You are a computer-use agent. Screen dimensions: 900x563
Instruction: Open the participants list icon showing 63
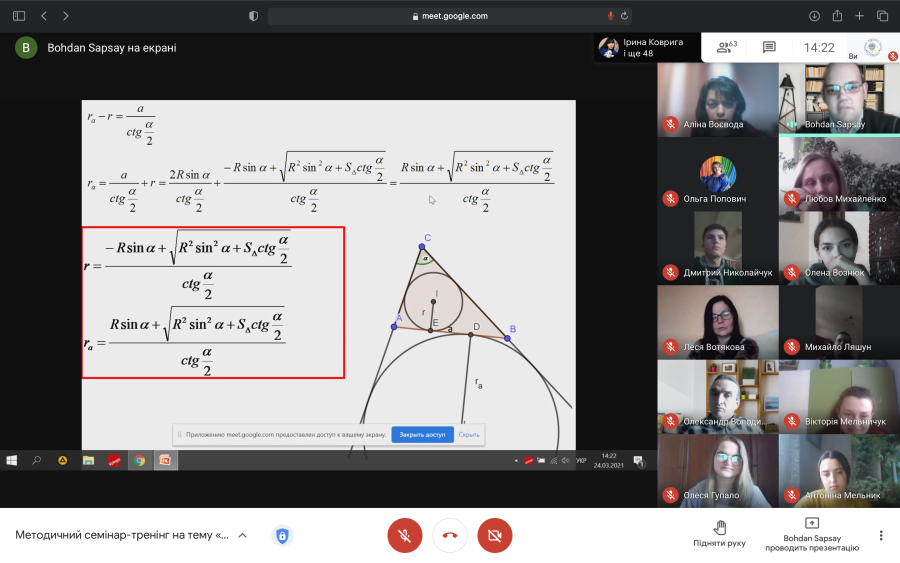pos(726,47)
